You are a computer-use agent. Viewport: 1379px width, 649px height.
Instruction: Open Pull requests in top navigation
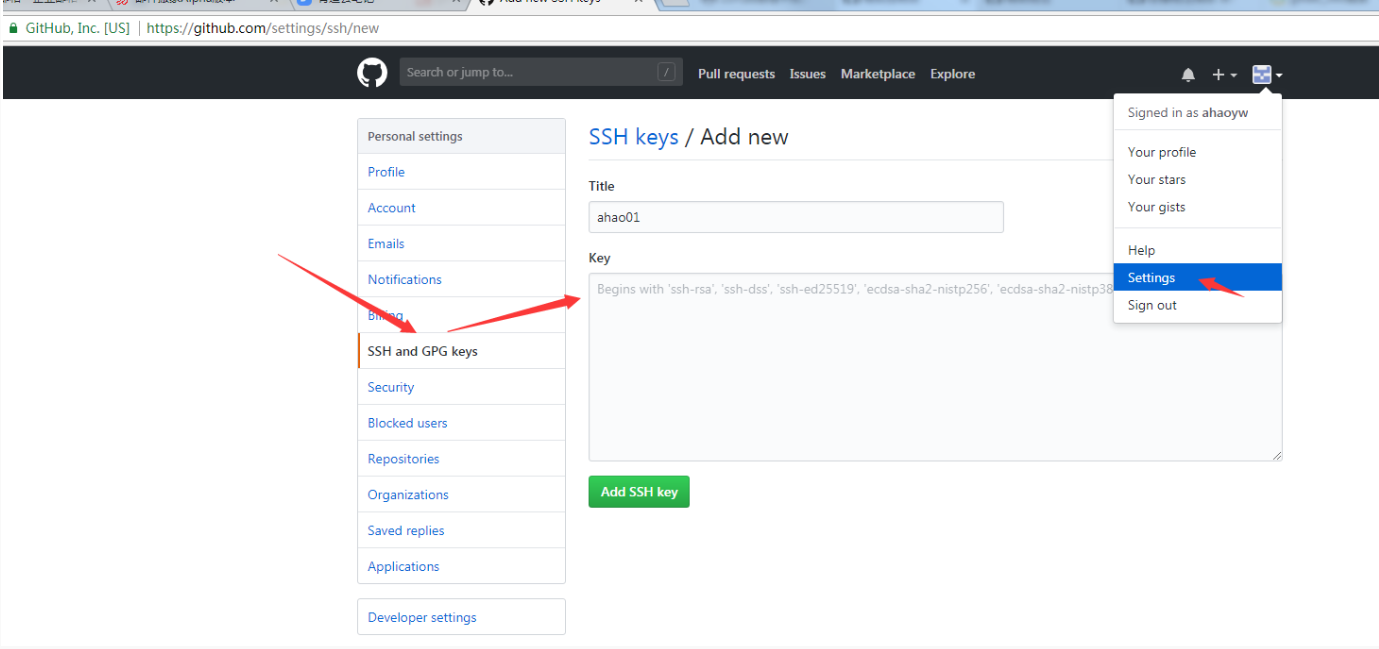(x=736, y=74)
